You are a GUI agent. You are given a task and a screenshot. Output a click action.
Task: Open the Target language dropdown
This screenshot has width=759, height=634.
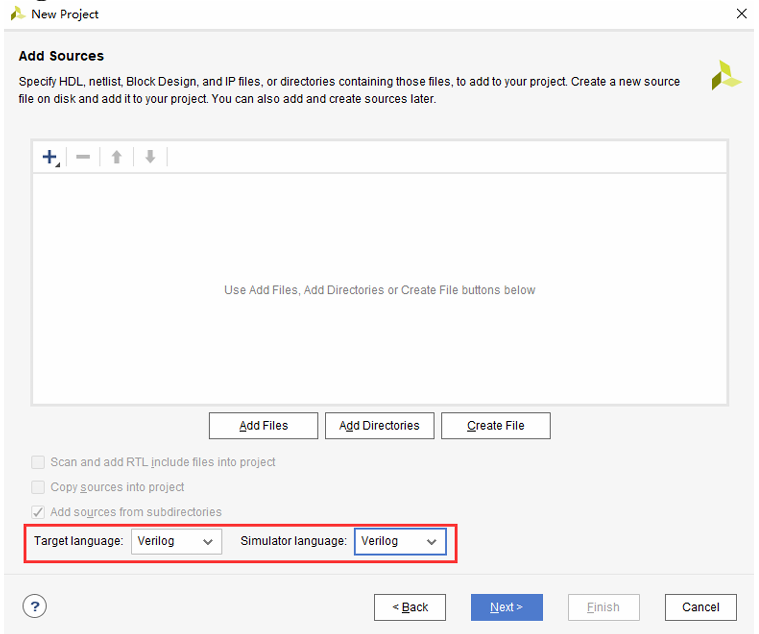pyautogui.click(x=177, y=541)
